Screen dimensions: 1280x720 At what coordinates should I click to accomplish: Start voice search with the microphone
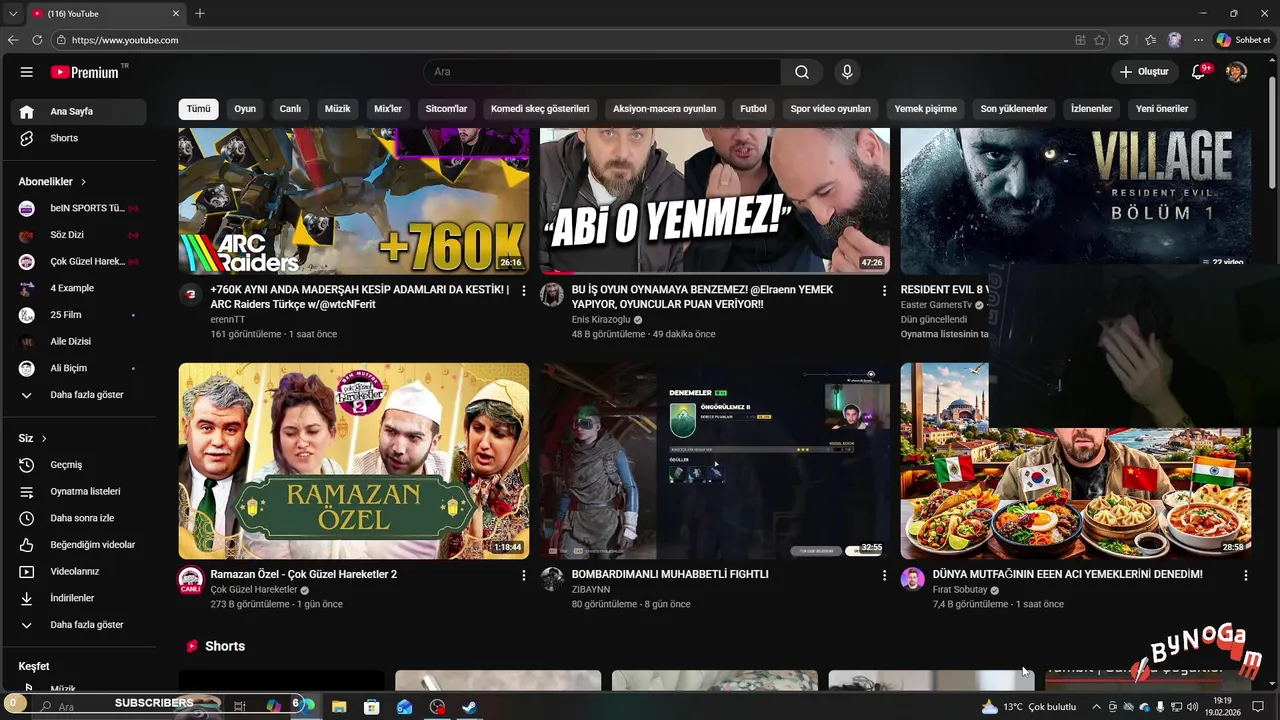point(847,72)
